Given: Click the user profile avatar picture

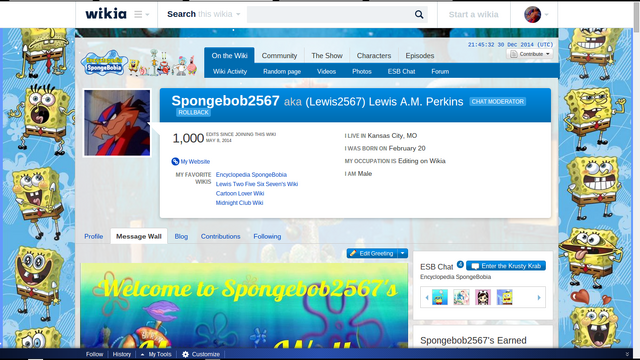Looking at the screenshot, I should click(x=117, y=123).
